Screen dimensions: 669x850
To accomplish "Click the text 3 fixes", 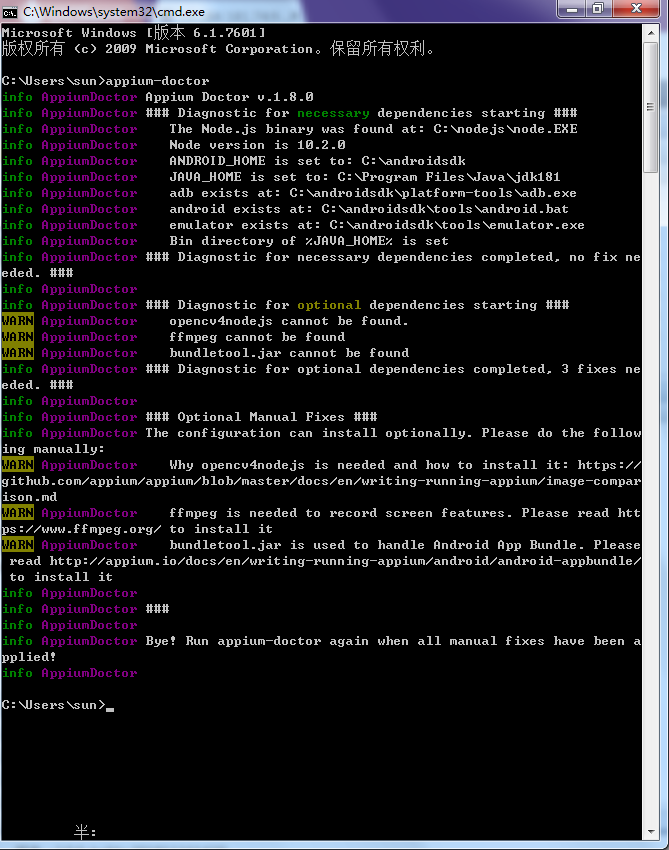I will tap(589, 369).
